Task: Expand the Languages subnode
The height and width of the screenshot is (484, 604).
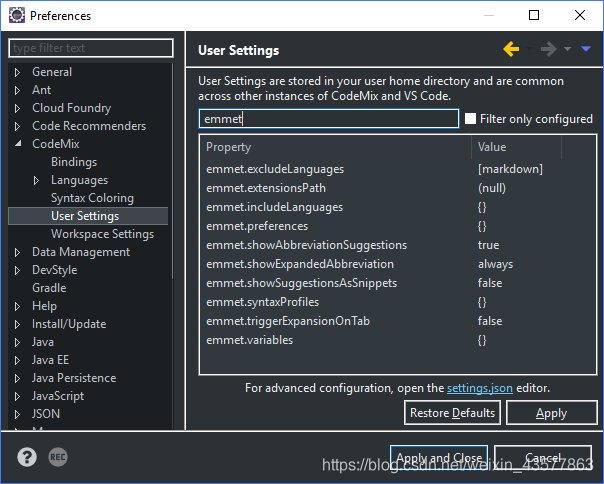Action: [x=36, y=180]
